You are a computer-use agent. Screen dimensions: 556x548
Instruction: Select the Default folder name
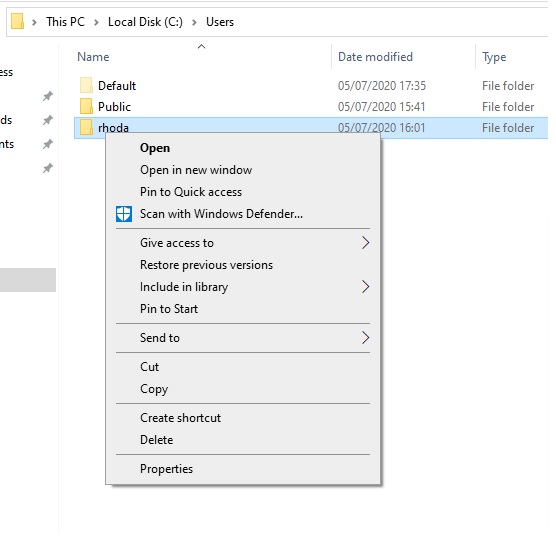pyautogui.click(x=117, y=86)
